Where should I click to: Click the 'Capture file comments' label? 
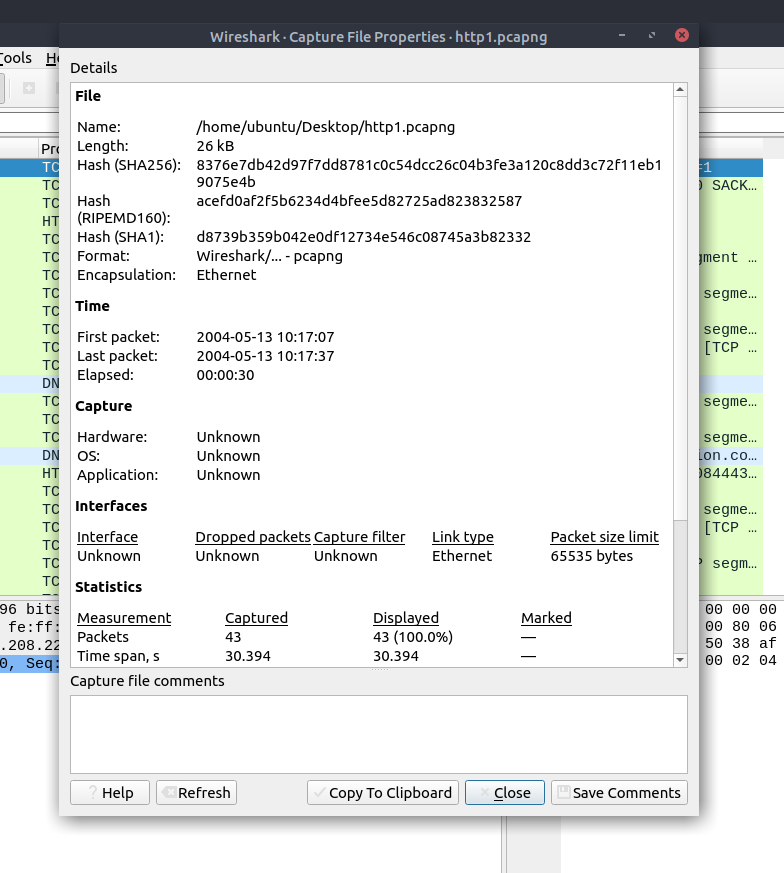(x=147, y=681)
